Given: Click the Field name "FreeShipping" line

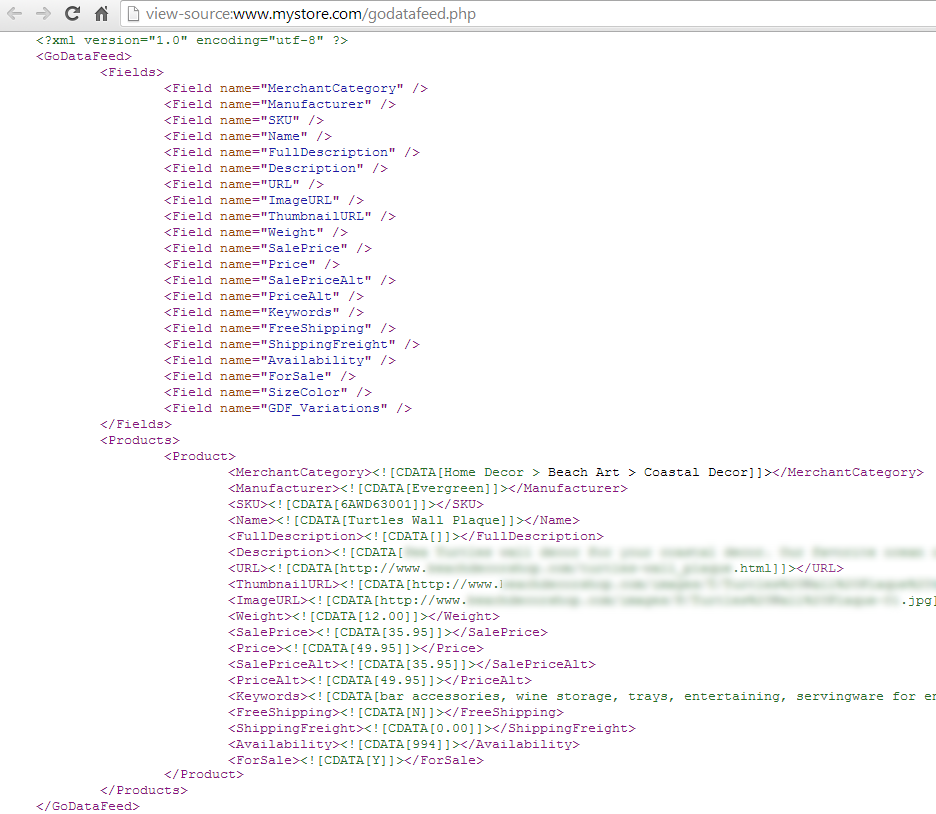Looking at the screenshot, I should [280, 328].
